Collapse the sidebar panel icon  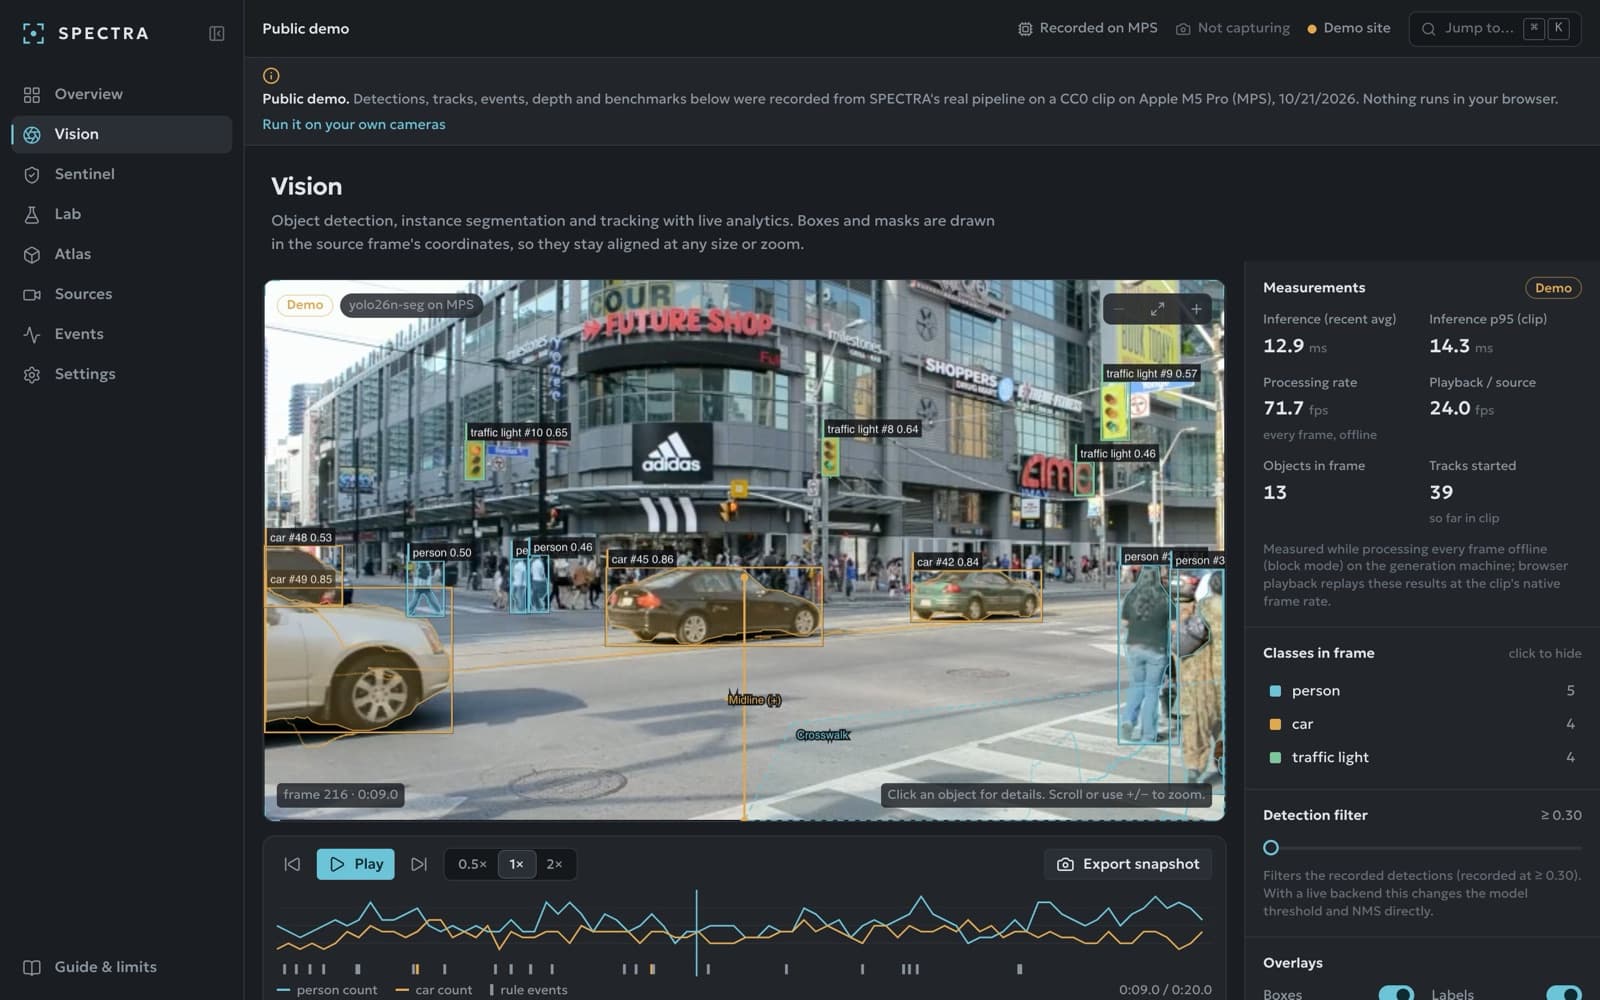click(216, 33)
